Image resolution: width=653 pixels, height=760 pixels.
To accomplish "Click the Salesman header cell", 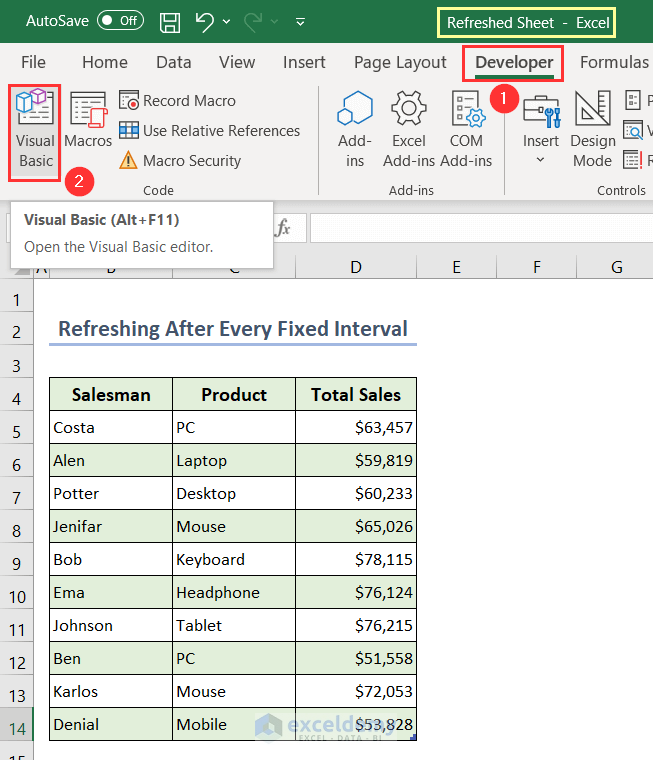I will [111, 395].
